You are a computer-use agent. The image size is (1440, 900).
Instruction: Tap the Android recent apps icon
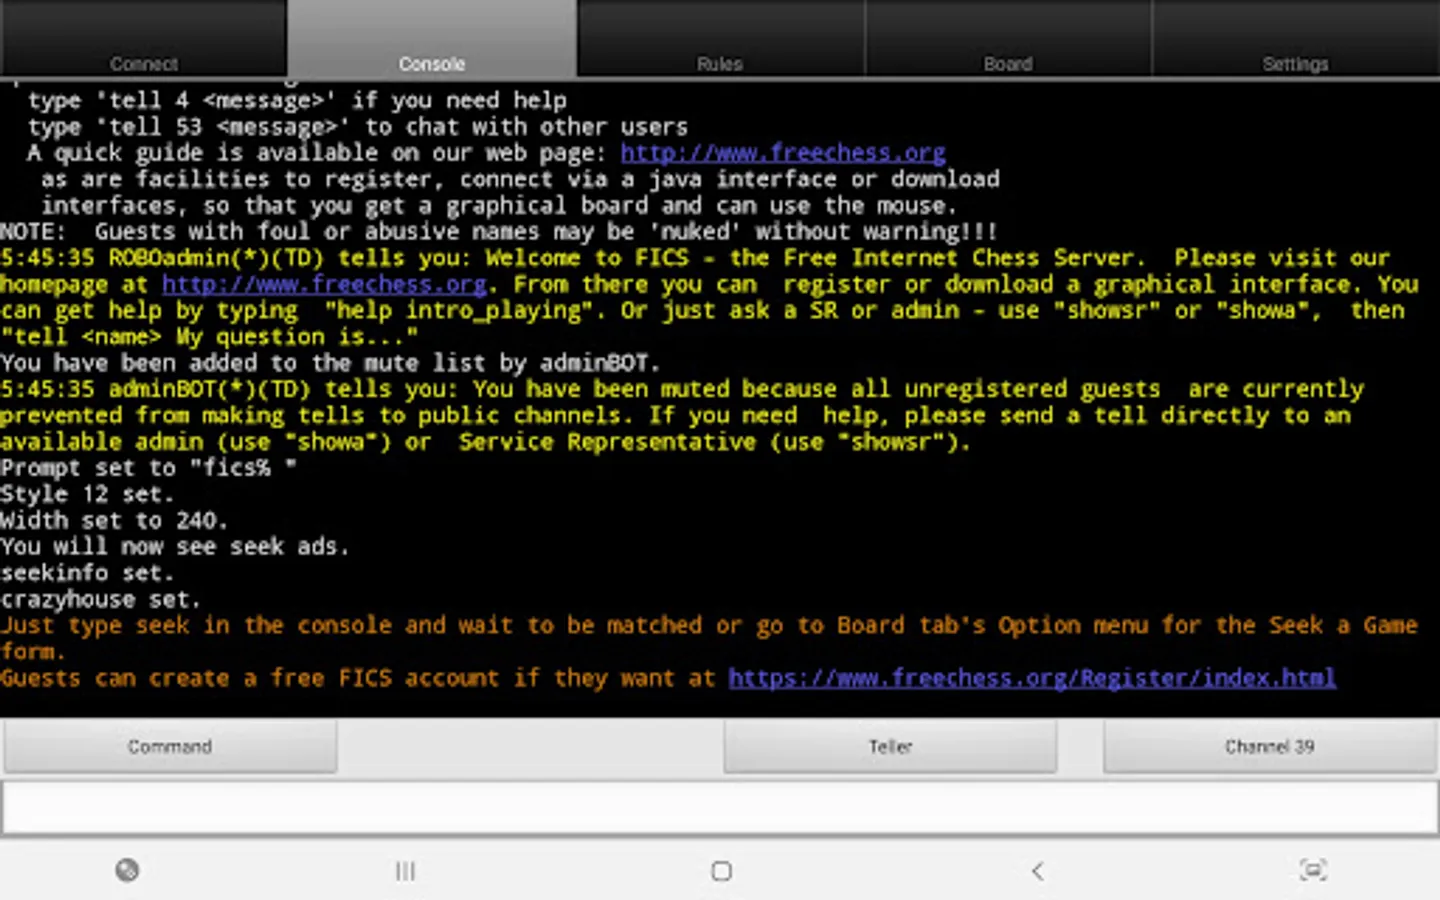(x=405, y=871)
